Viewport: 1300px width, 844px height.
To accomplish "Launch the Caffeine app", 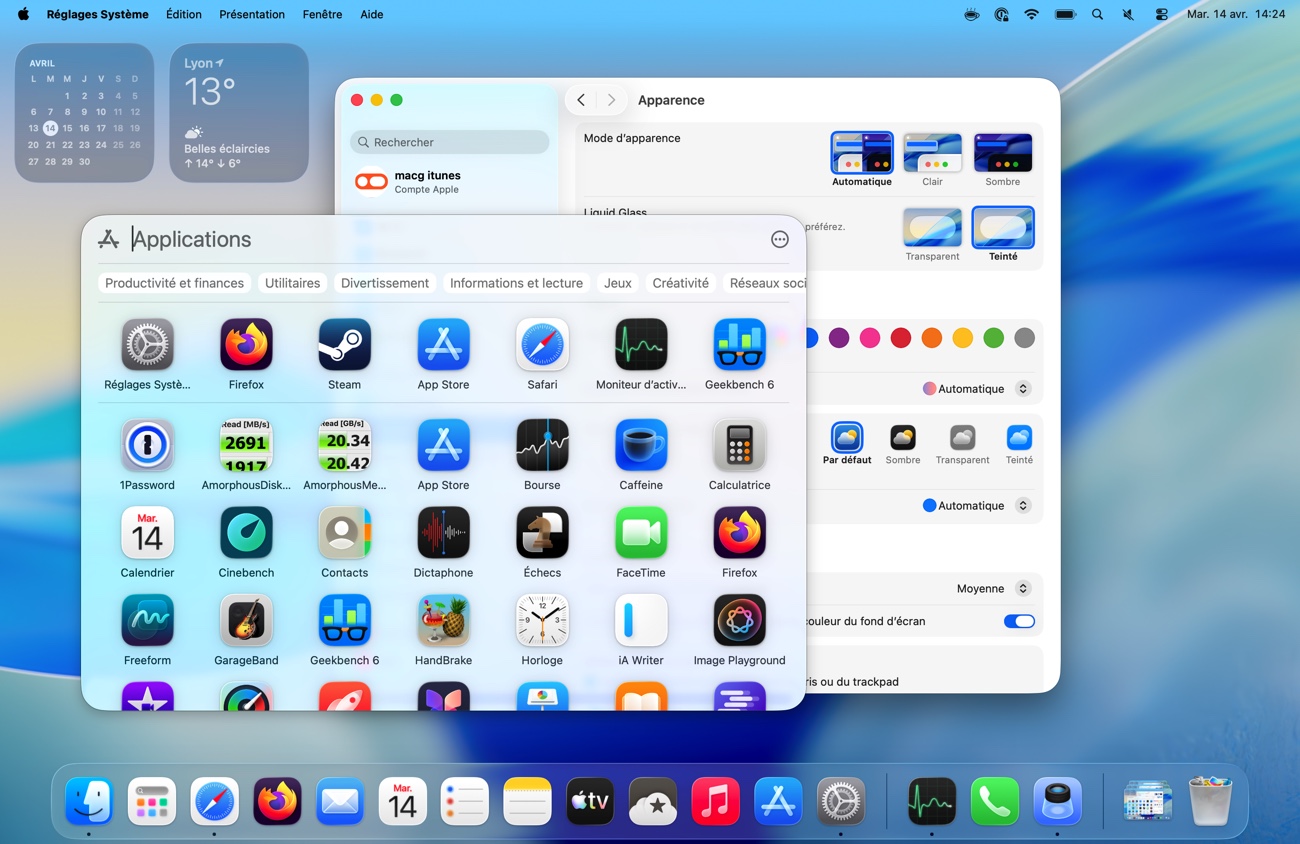I will coord(640,446).
